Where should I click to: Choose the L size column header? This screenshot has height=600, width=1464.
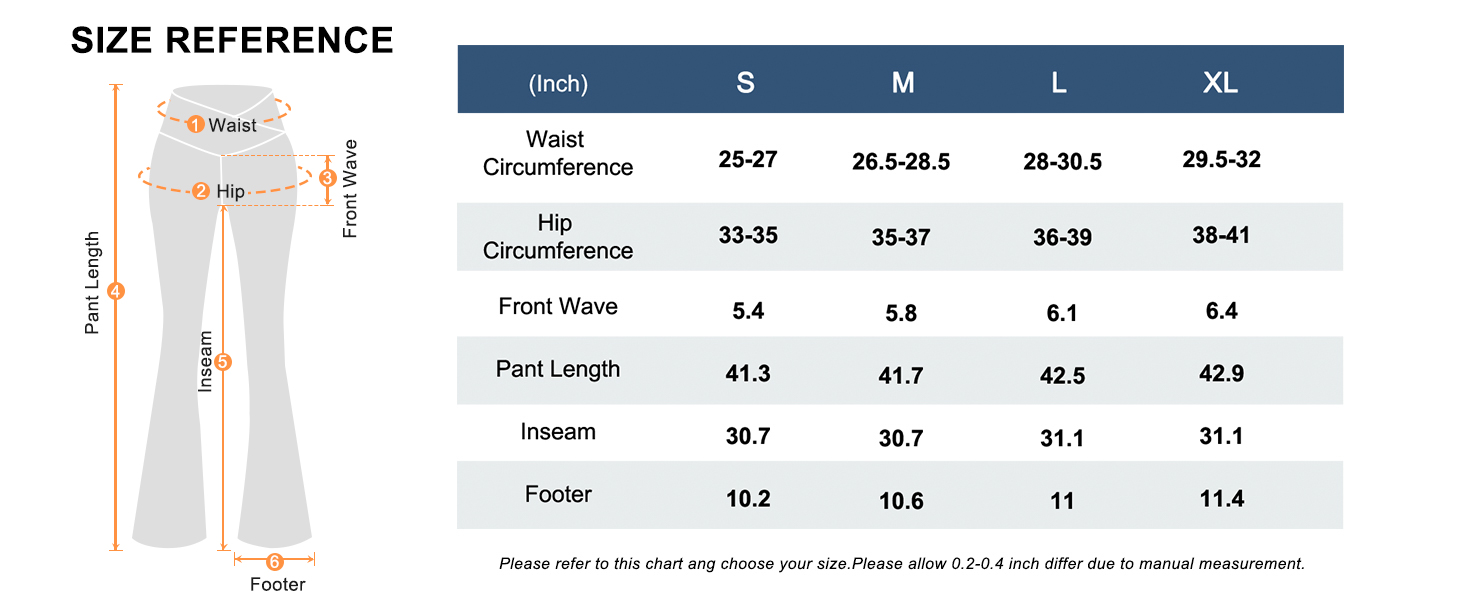1059,83
